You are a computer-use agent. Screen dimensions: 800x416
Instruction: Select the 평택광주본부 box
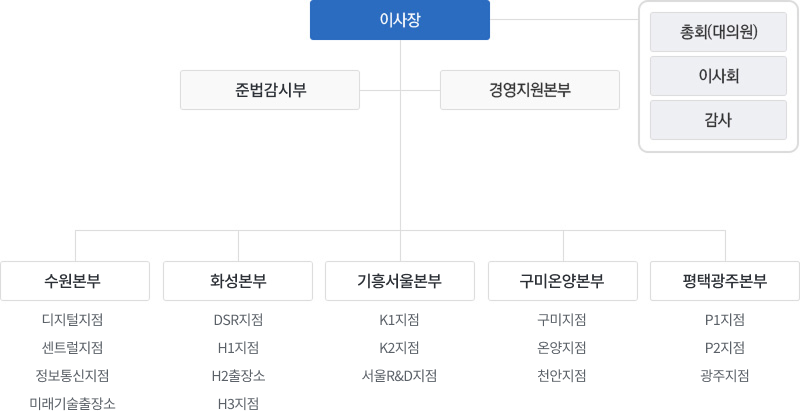pyautogui.click(x=725, y=281)
